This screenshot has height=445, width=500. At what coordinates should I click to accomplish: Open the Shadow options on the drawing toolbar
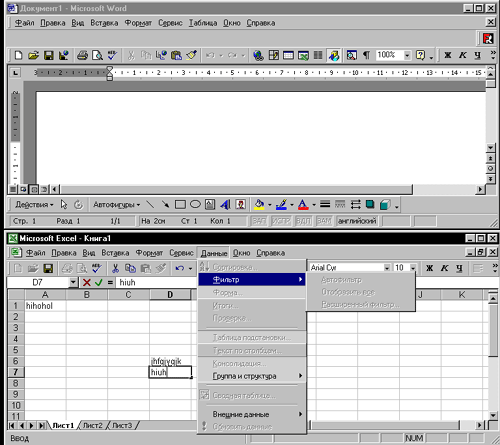coord(370,204)
